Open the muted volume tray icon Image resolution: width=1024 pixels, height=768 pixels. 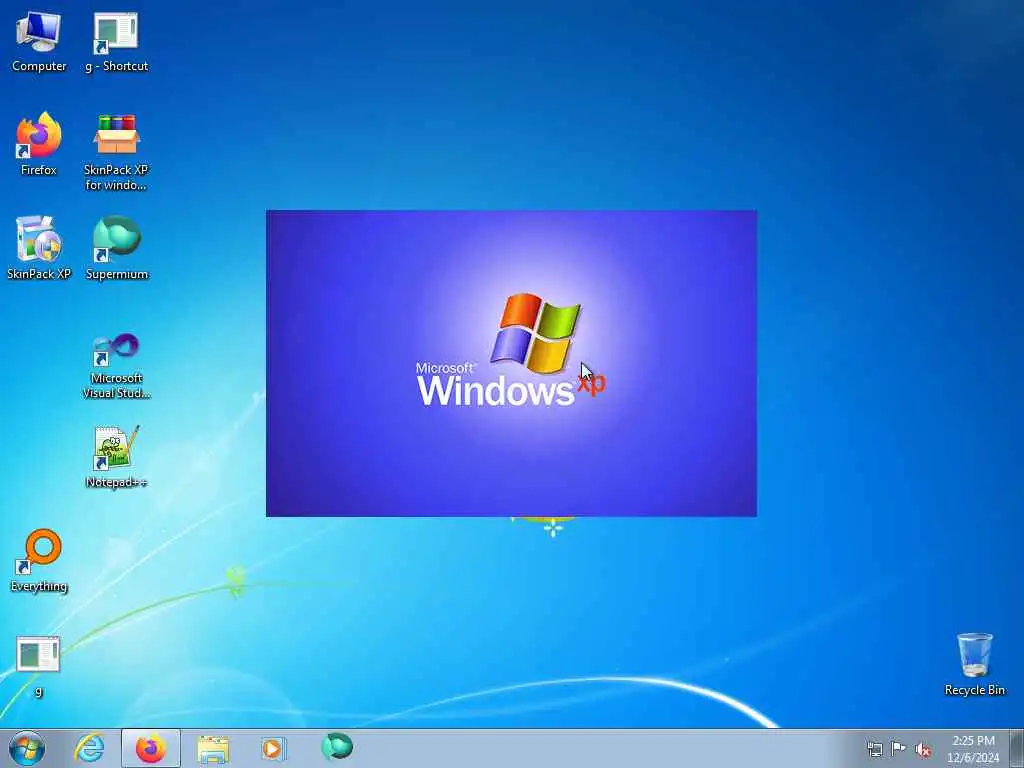point(923,750)
